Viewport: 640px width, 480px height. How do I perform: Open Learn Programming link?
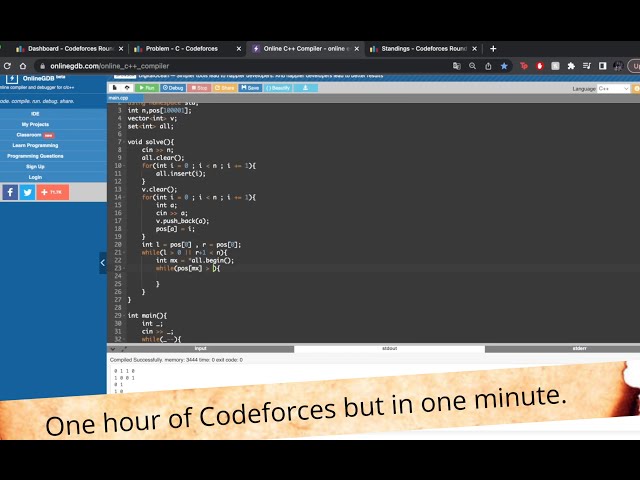36,146
